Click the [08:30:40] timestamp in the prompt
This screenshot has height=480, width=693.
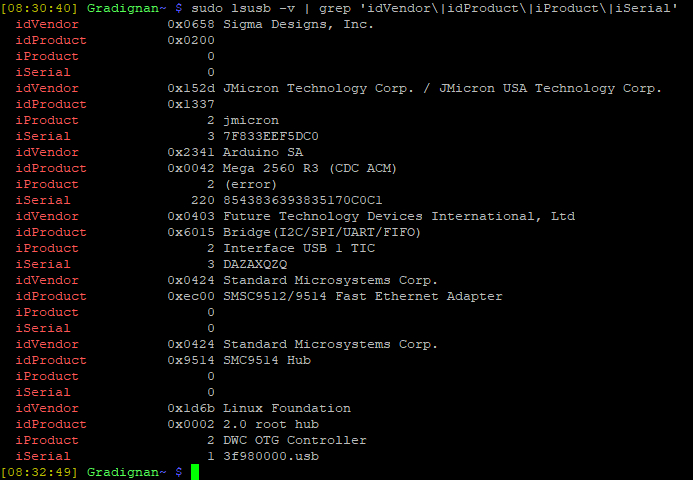point(41,8)
